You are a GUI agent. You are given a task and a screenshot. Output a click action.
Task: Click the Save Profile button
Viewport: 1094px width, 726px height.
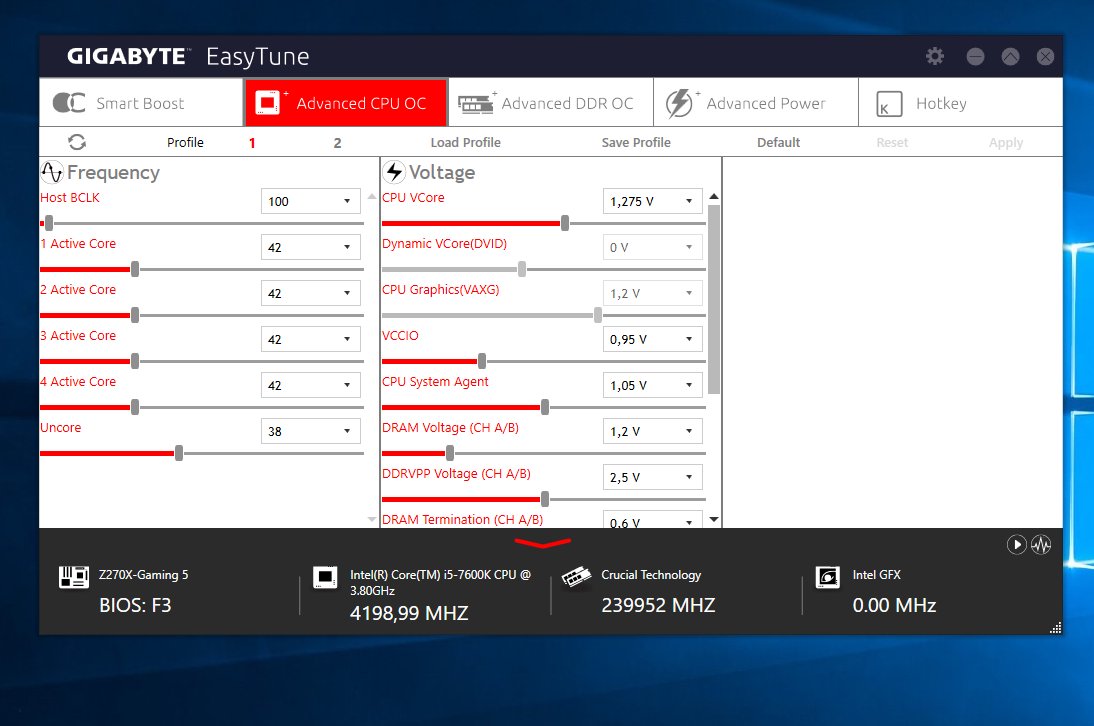point(636,143)
